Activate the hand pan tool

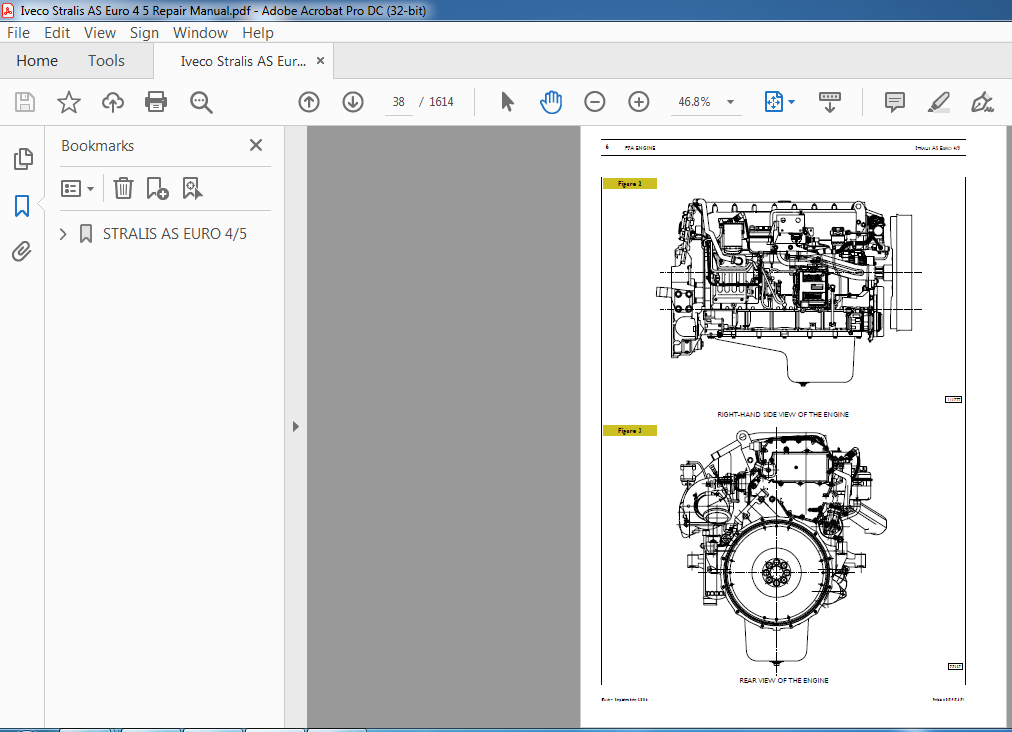coord(551,102)
